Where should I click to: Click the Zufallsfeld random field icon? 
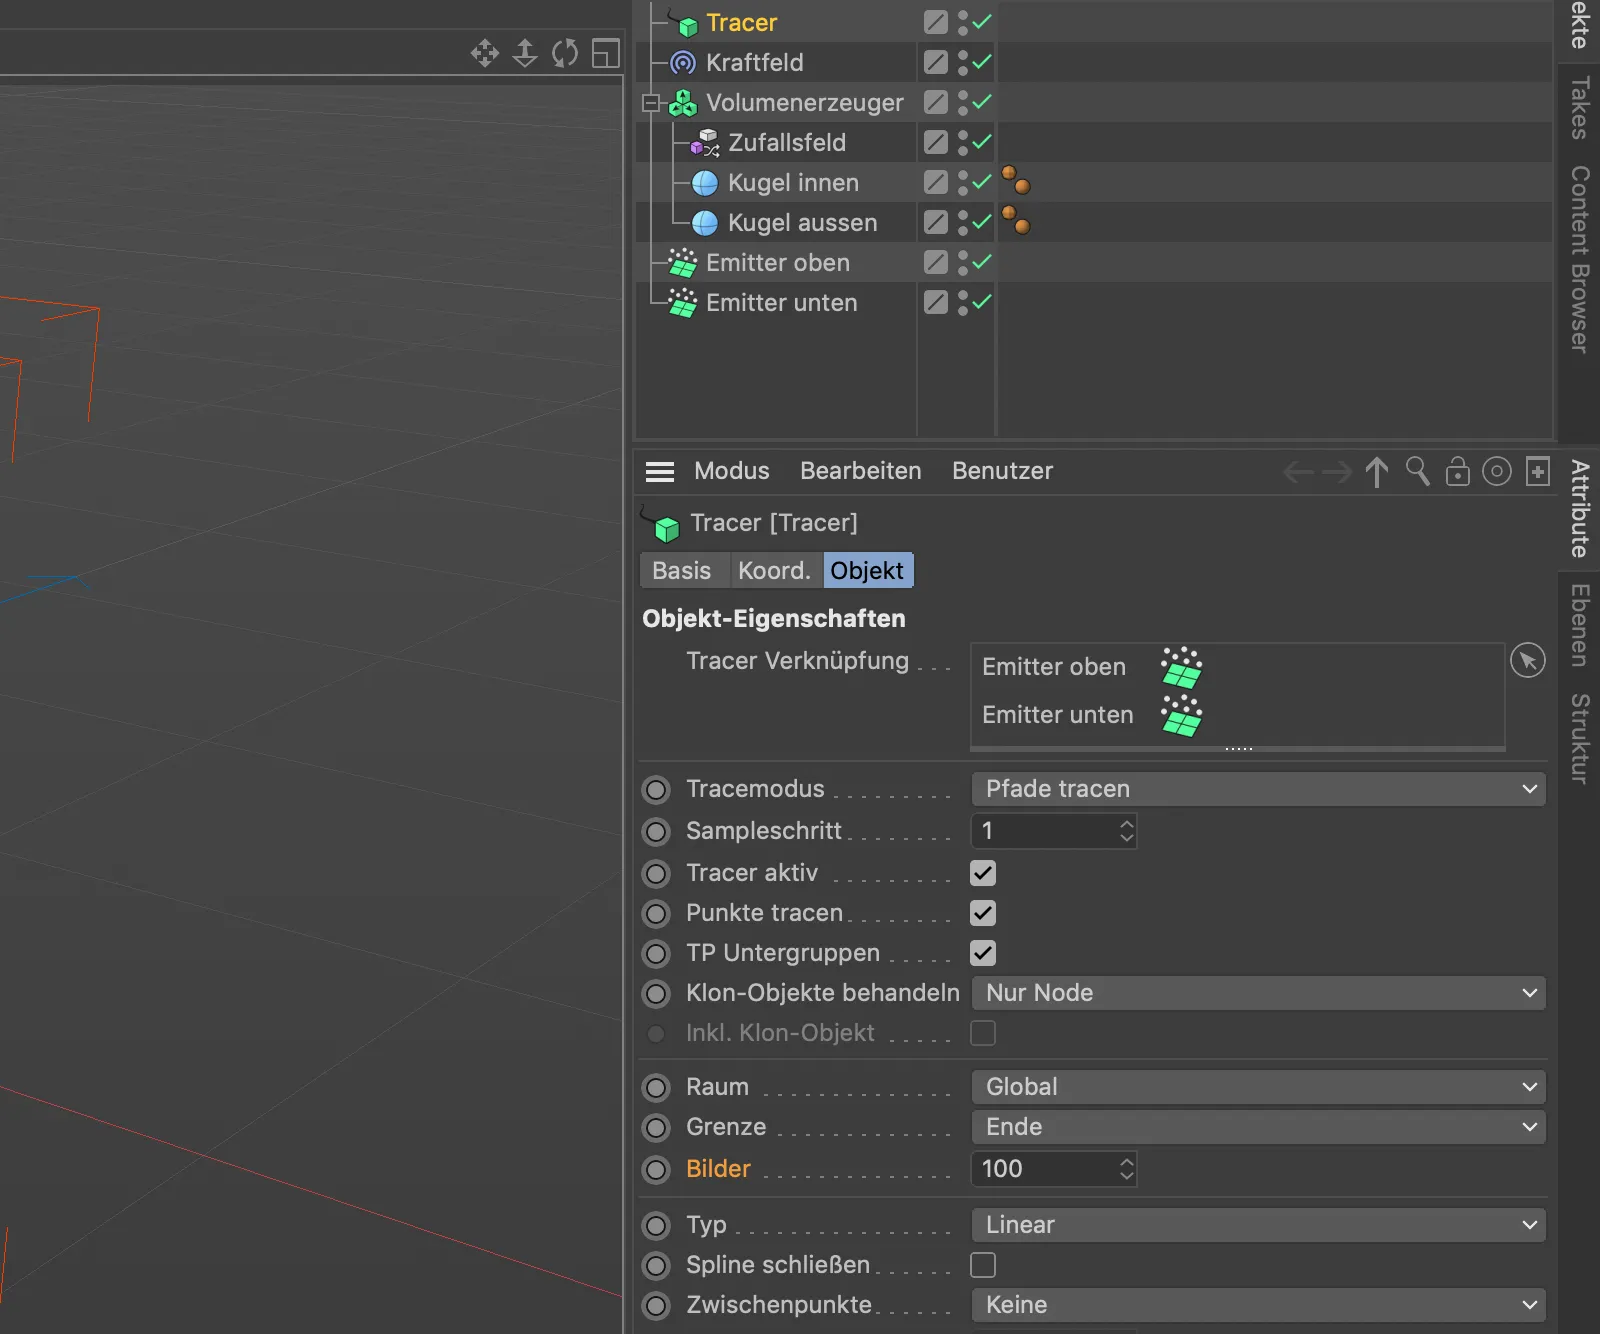click(705, 143)
